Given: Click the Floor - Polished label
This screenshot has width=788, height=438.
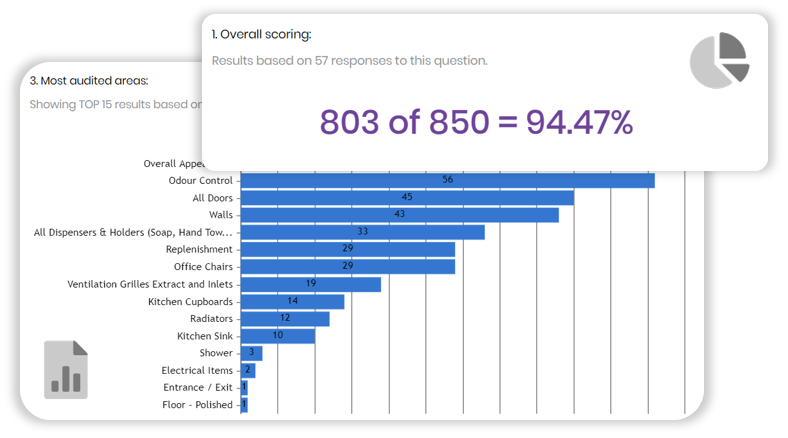Looking at the screenshot, I should (x=197, y=405).
